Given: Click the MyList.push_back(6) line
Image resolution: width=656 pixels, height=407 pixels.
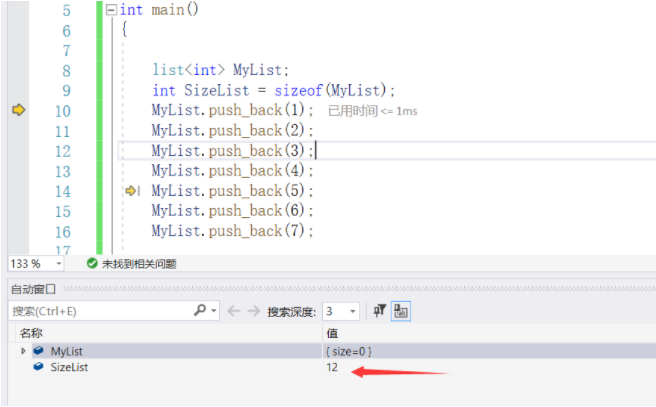Looking at the screenshot, I should click(x=233, y=210).
